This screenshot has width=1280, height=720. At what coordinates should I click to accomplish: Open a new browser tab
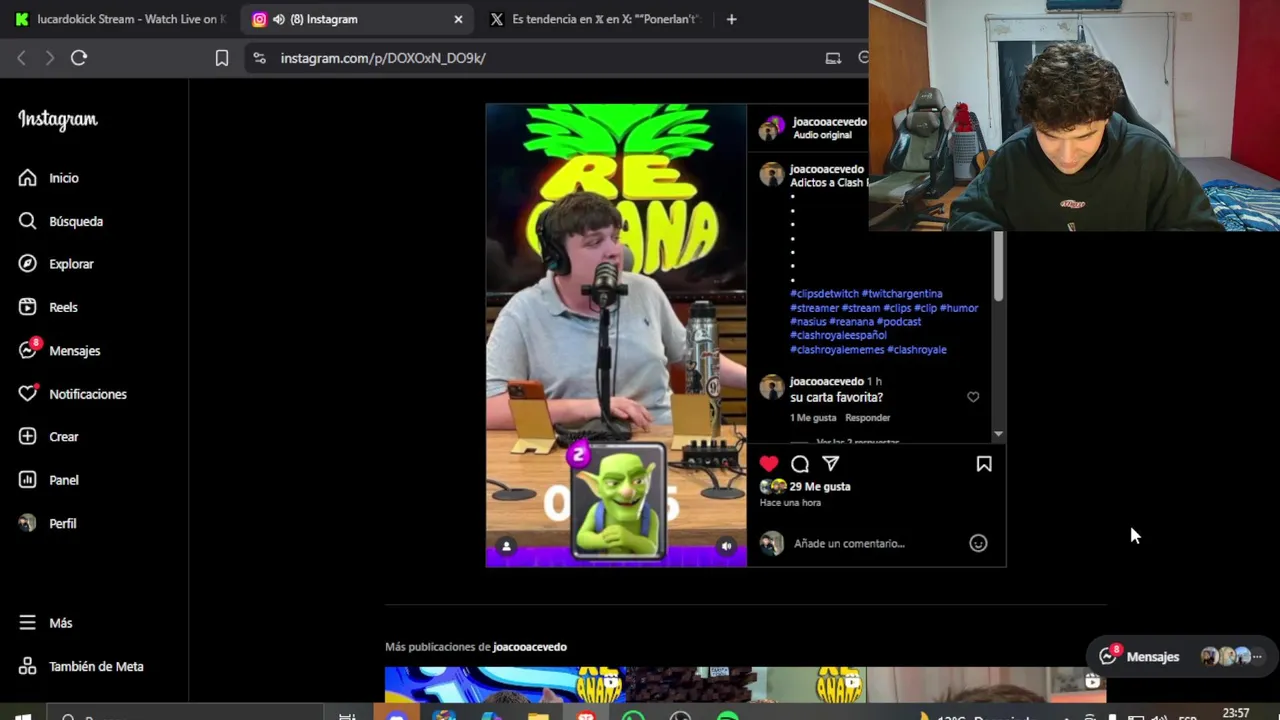pyautogui.click(x=731, y=19)
